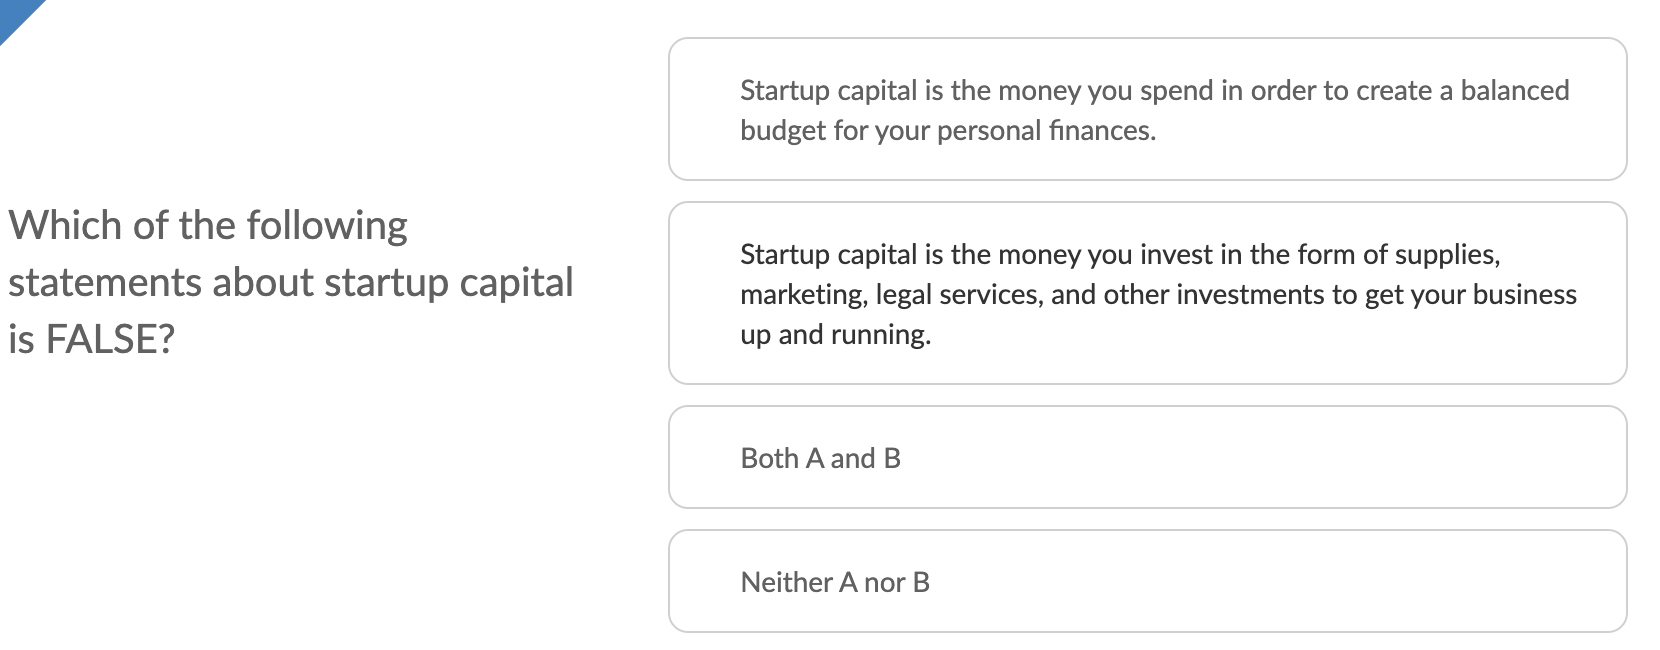The image size is (1660, 650).
Task: Click the text 'up and running.'
Action: [x=835, y=335]
